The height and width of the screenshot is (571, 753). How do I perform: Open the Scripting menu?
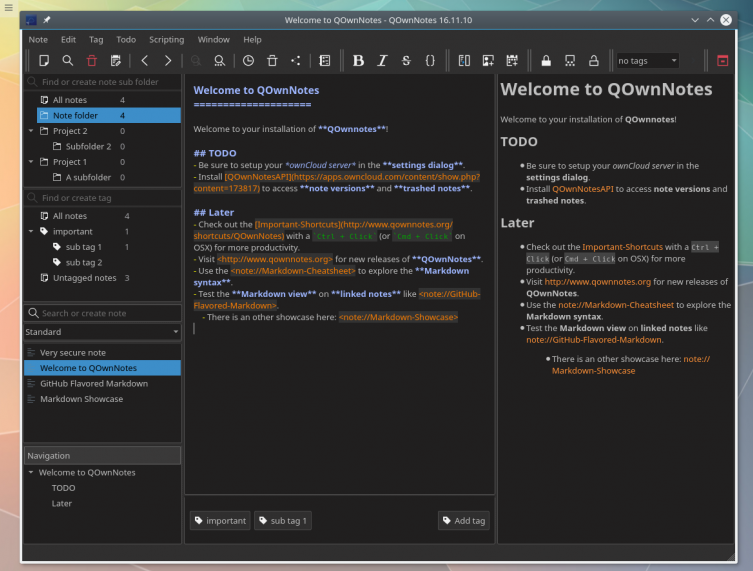(166, 39)
